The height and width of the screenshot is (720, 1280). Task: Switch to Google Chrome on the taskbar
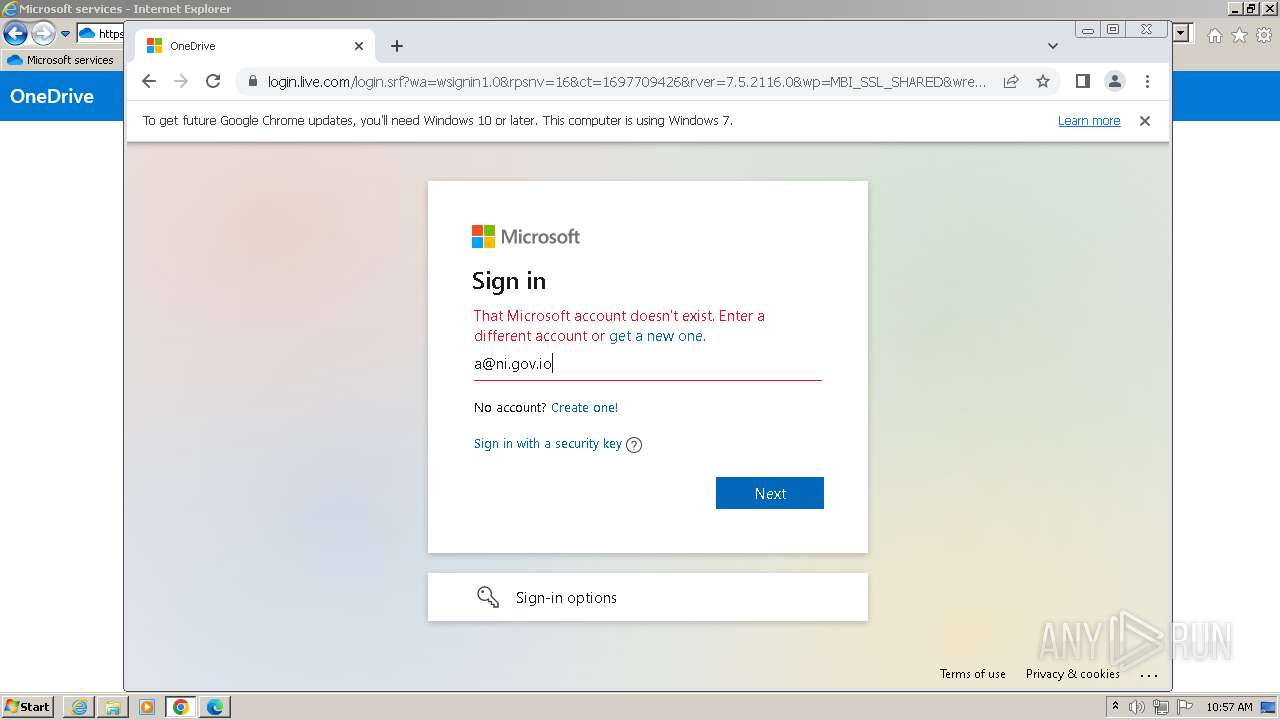181,707
